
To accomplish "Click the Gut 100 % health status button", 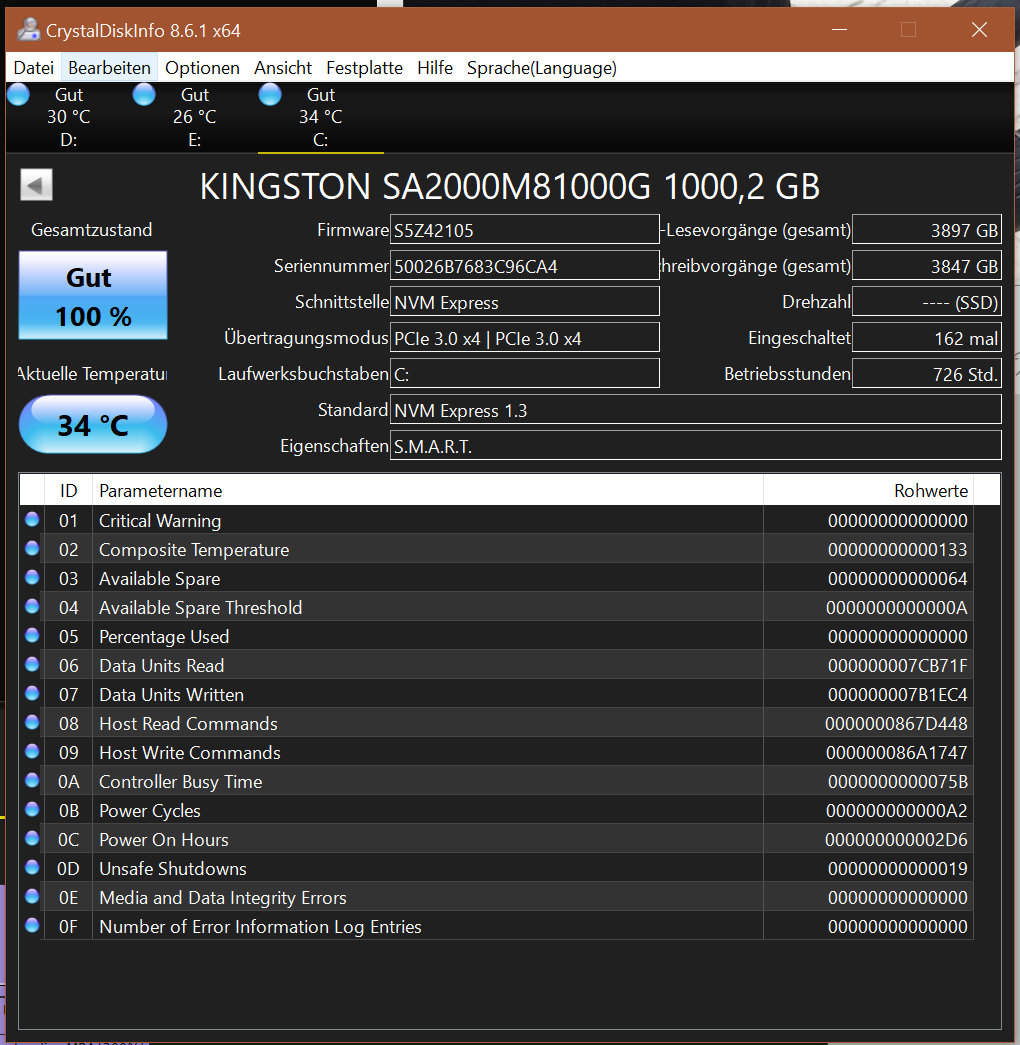I will tap(93, 295).
